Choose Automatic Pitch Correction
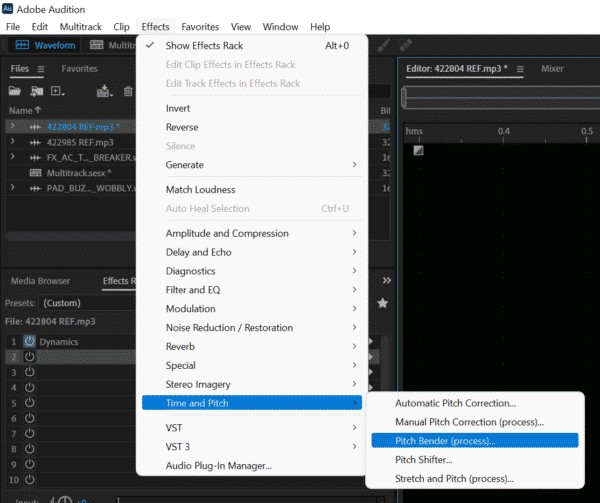 [475, 403]
